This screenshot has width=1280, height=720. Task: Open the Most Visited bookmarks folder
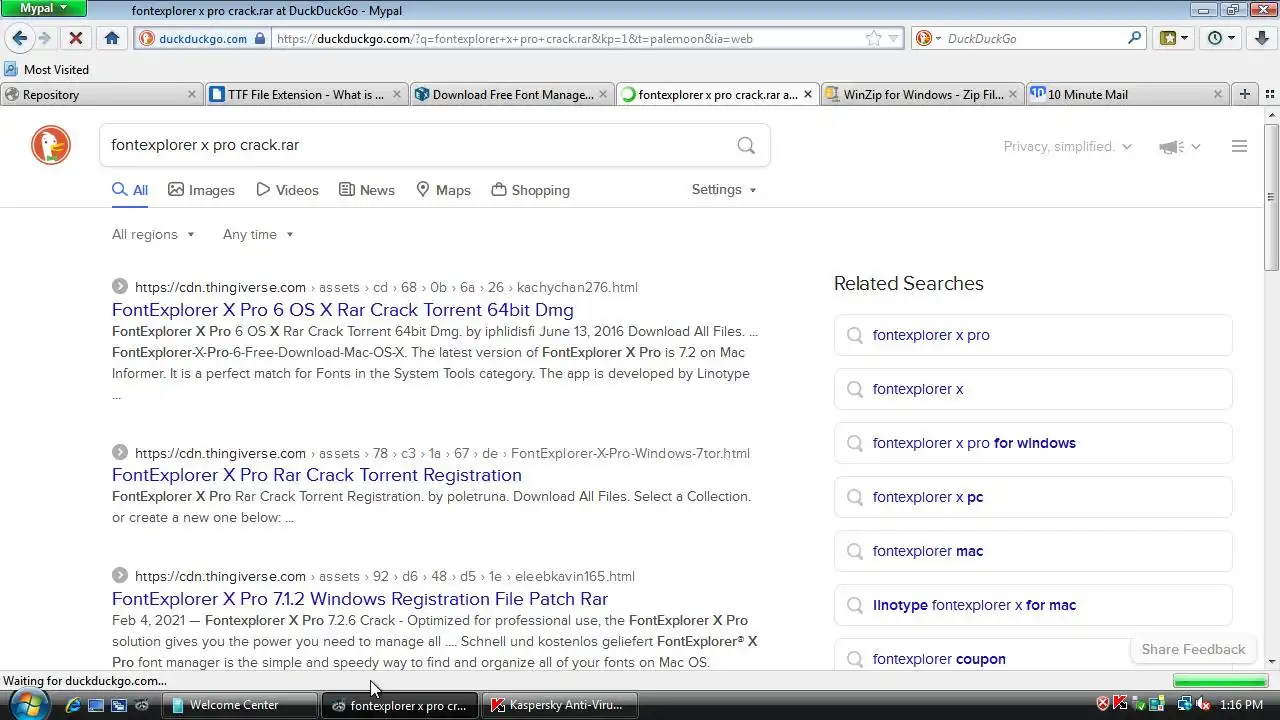(46, 69)
